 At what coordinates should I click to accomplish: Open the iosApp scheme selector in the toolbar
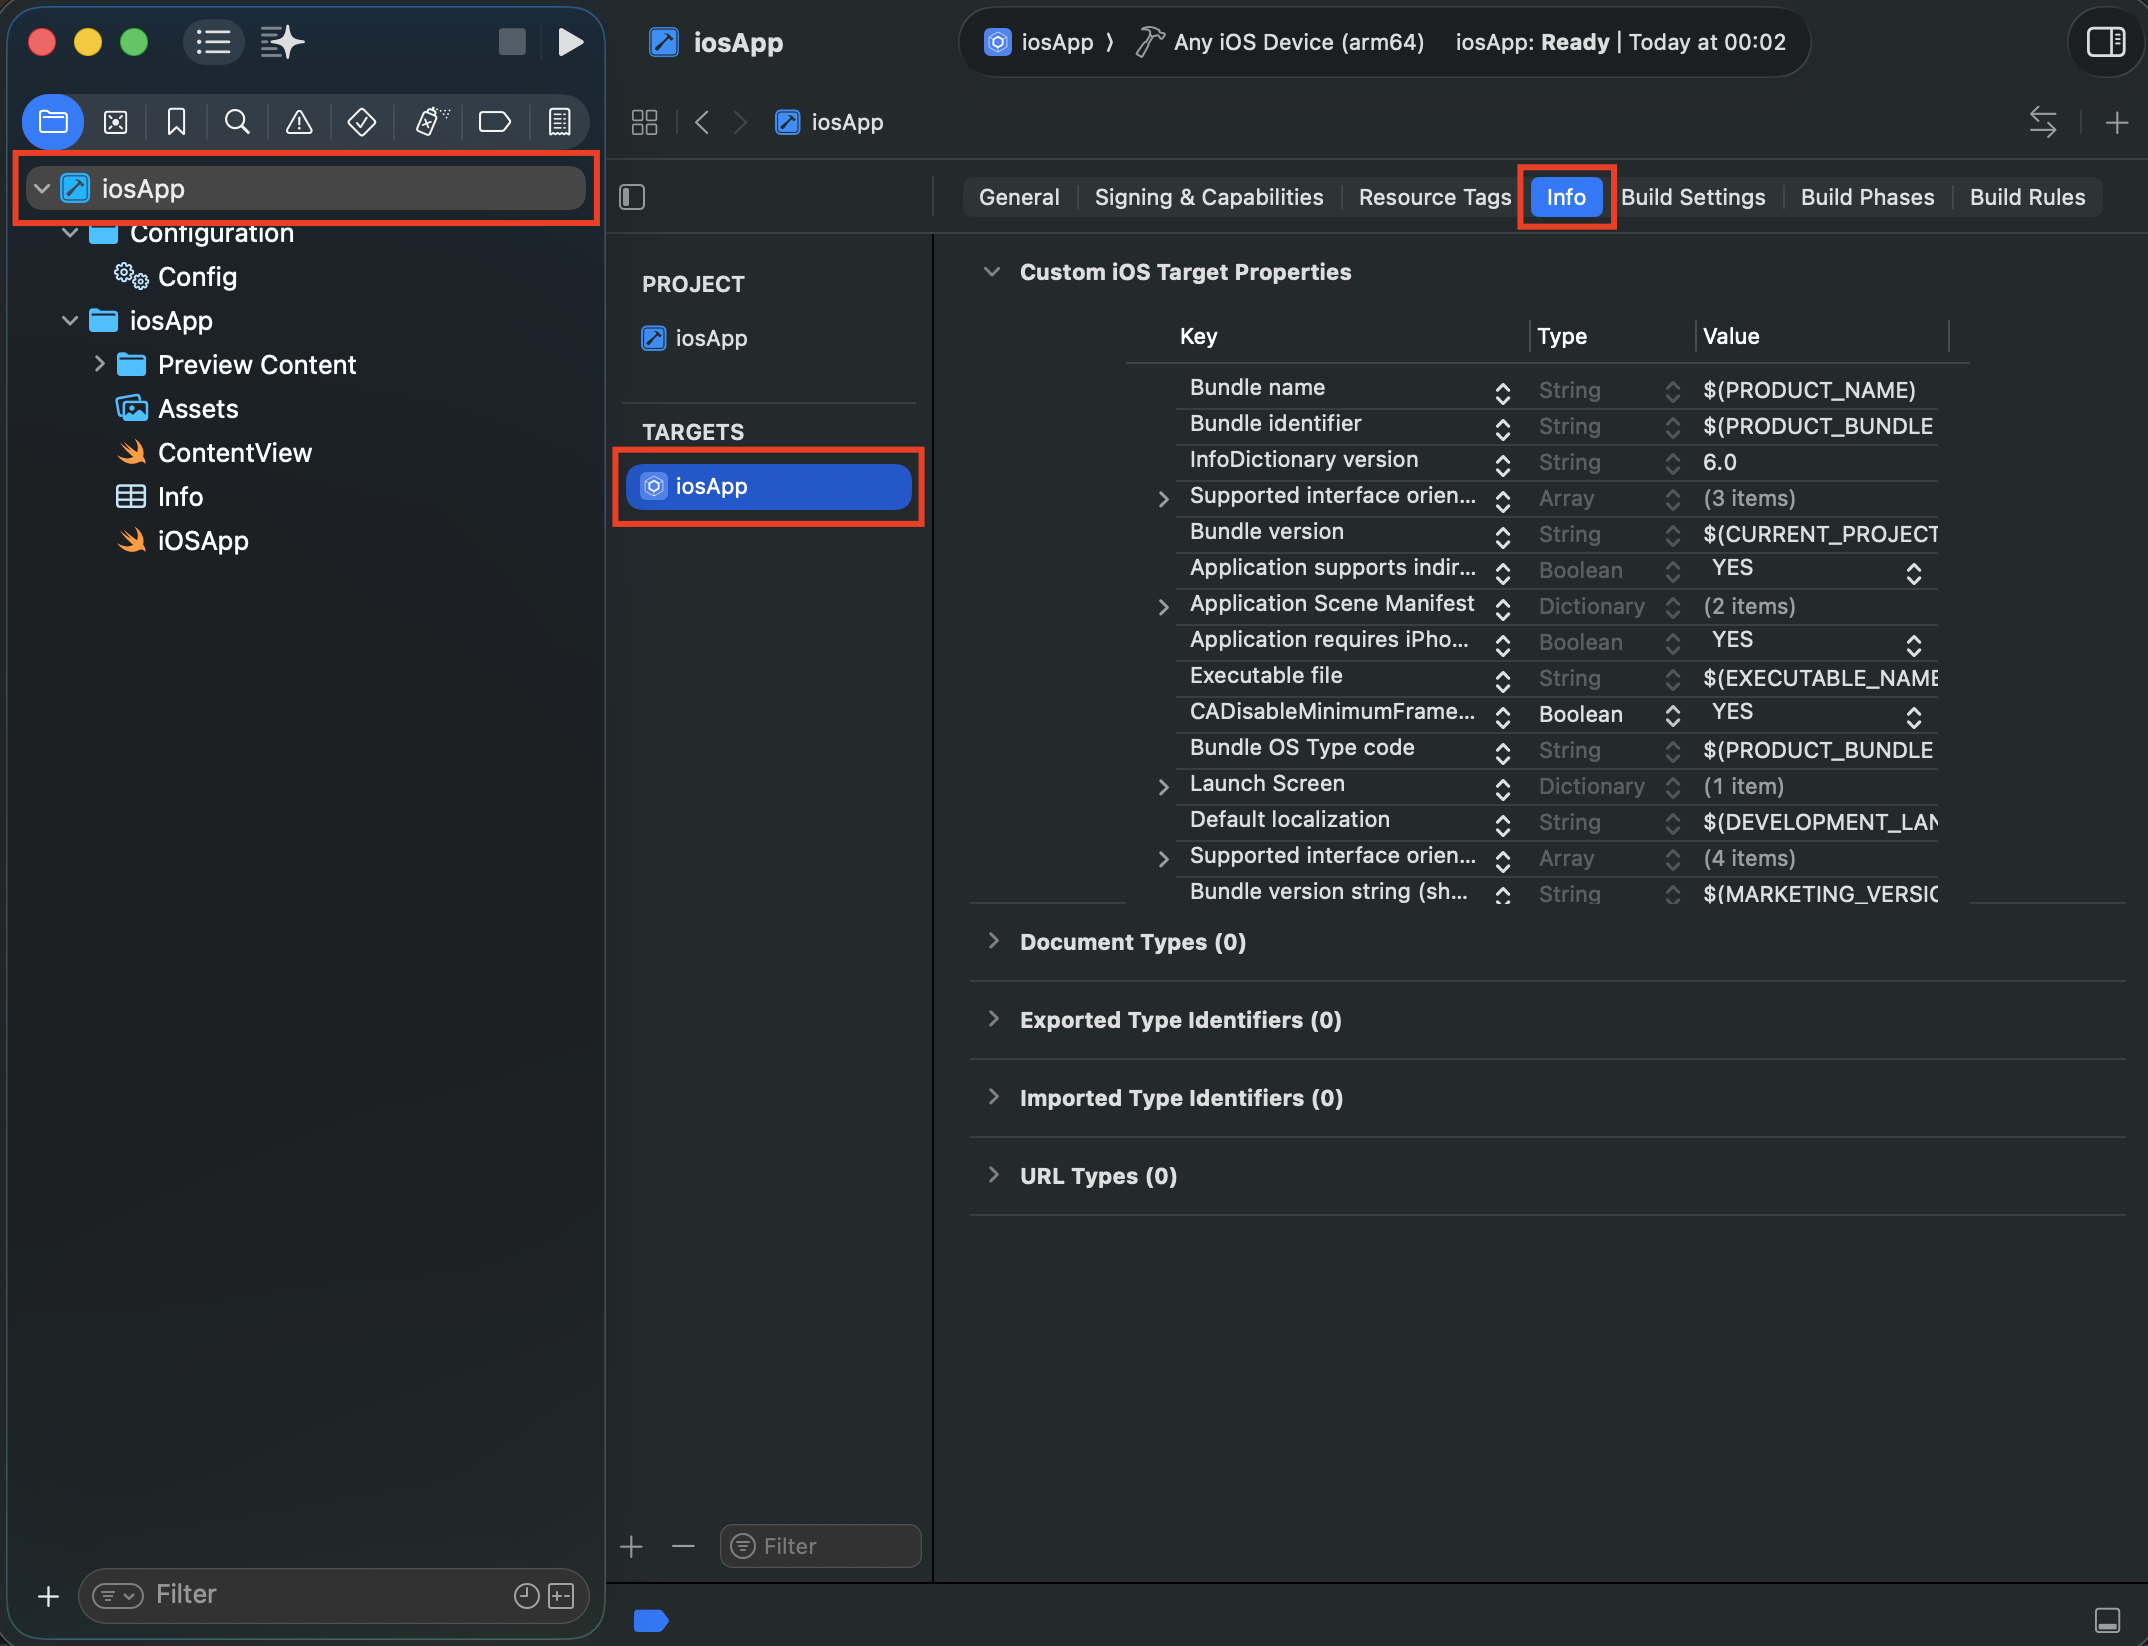[x=1039, y=42]
